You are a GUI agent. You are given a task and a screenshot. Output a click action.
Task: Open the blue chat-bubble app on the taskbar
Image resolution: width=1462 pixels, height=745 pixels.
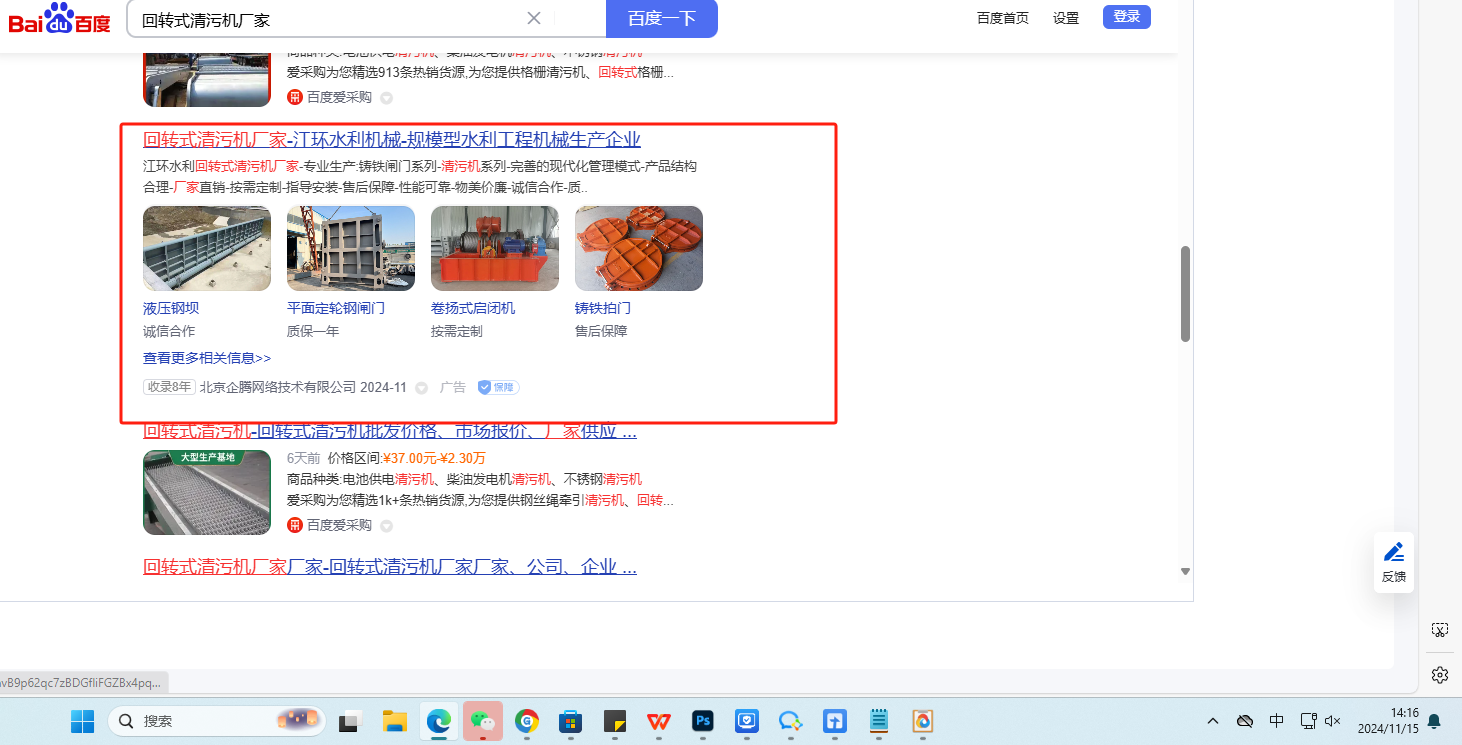click(791, 721)
